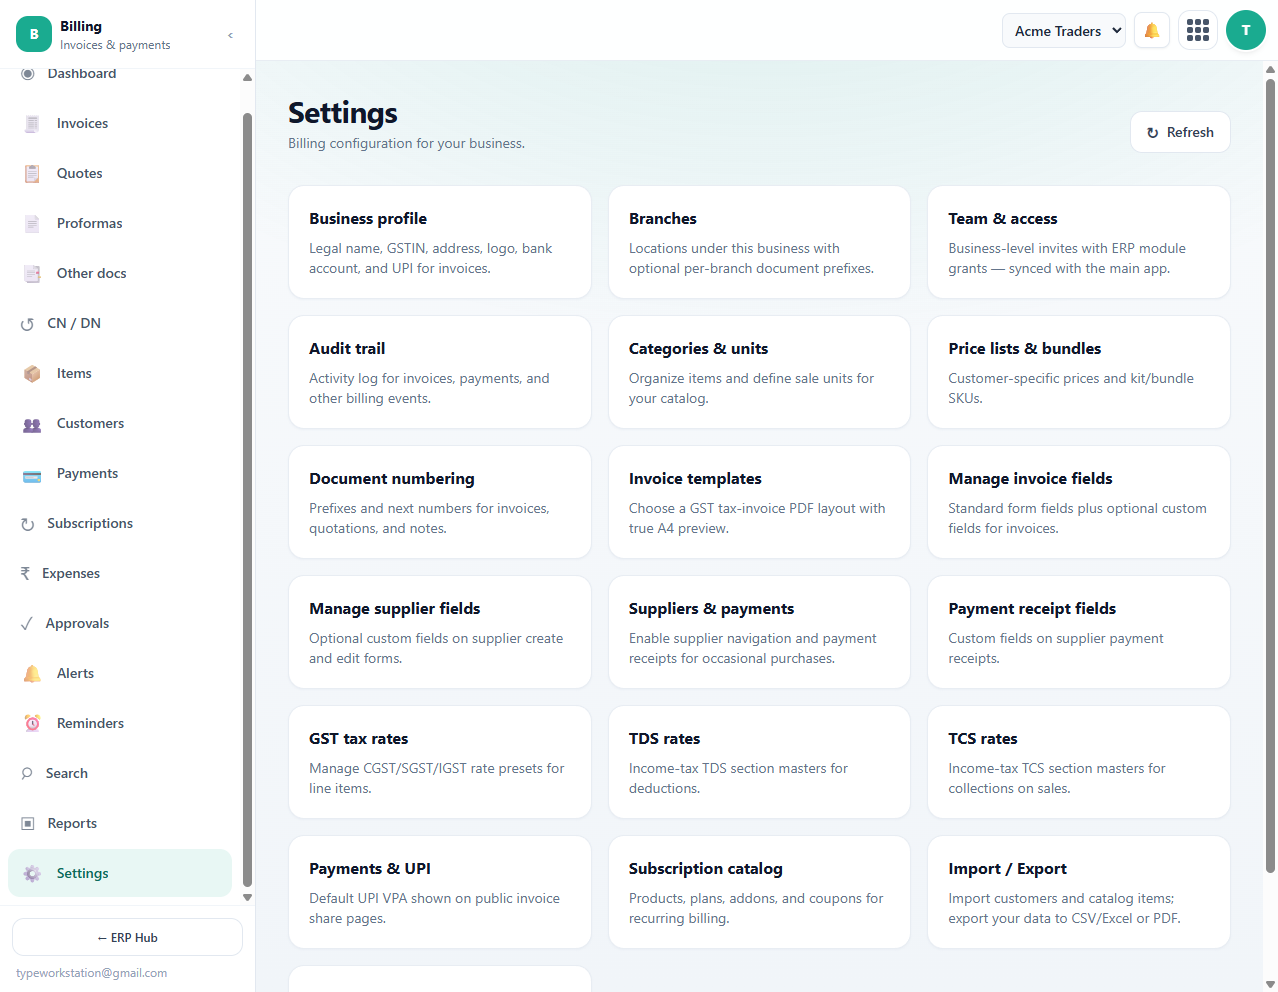Open the Manage invoice fields card

point(1079,502)
